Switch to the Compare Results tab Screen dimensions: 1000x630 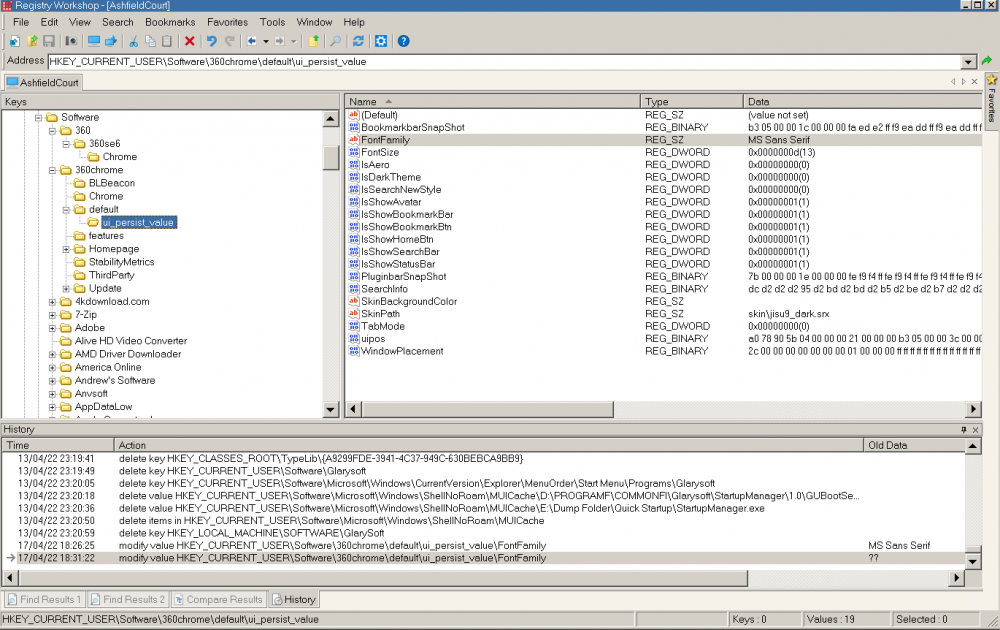[x=217, y=600]
